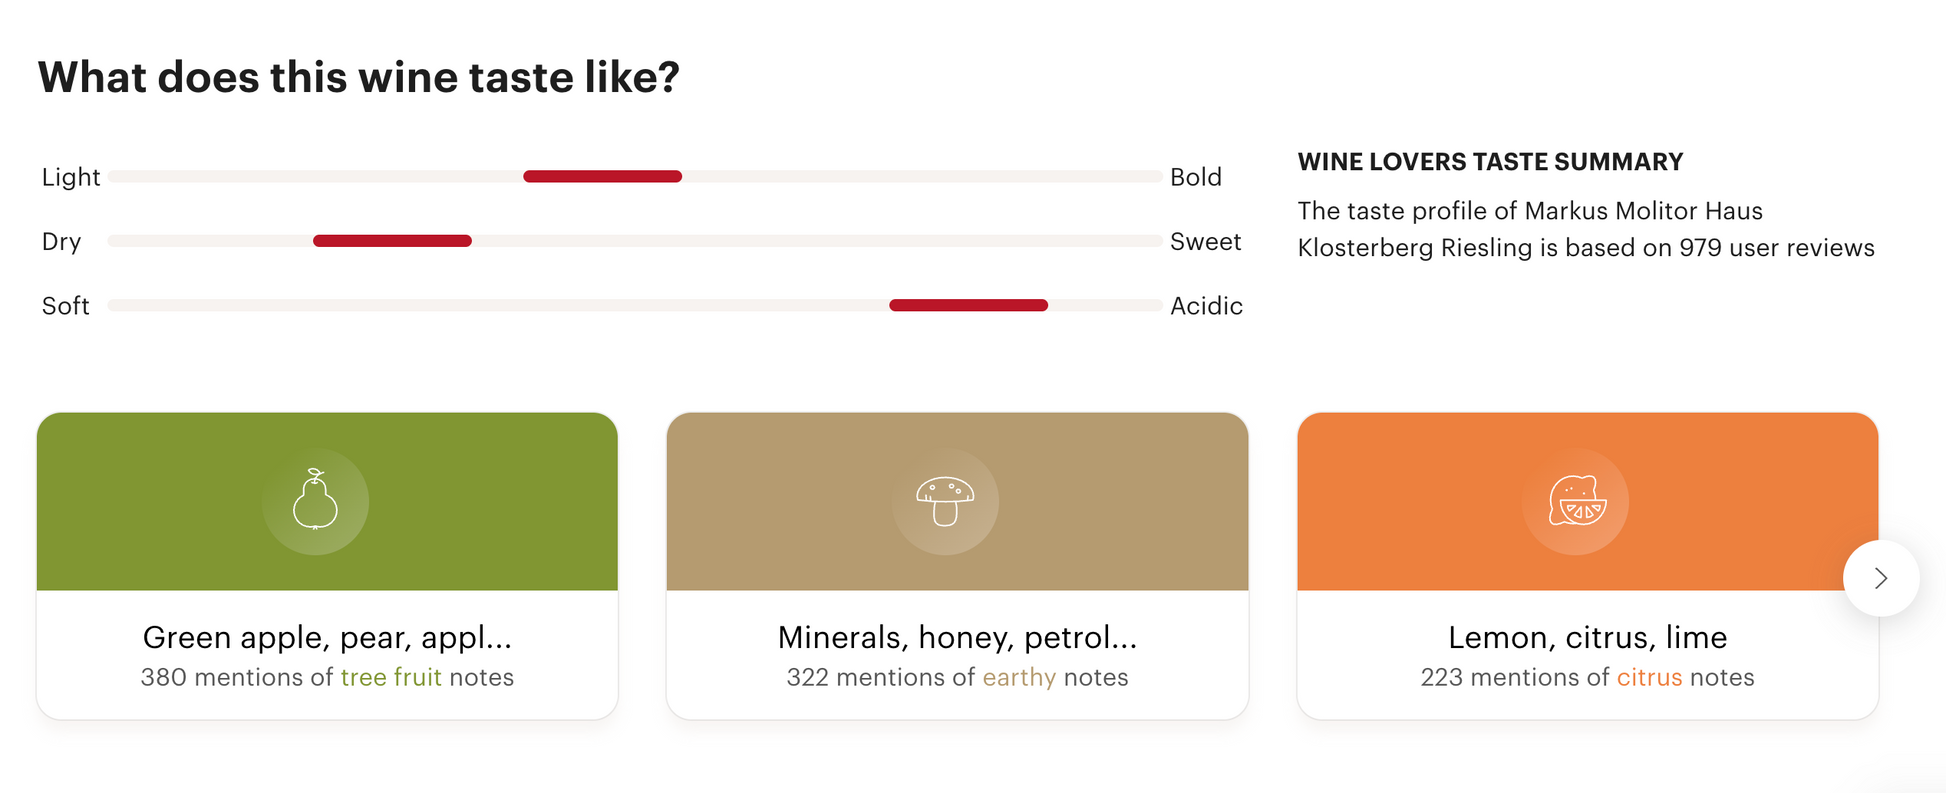Screen dimensions: 1946x793
Task: Click the Dry to Sweet red indicator
Action: [392, 241]
